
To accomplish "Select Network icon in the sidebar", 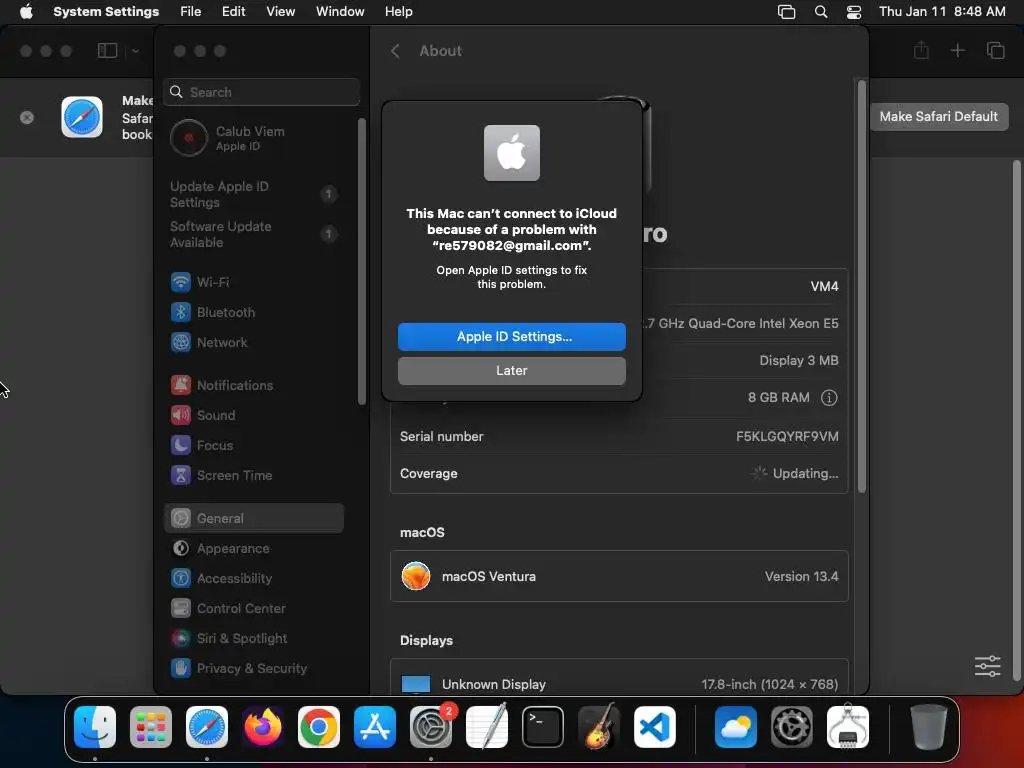I will pos(181,342).
